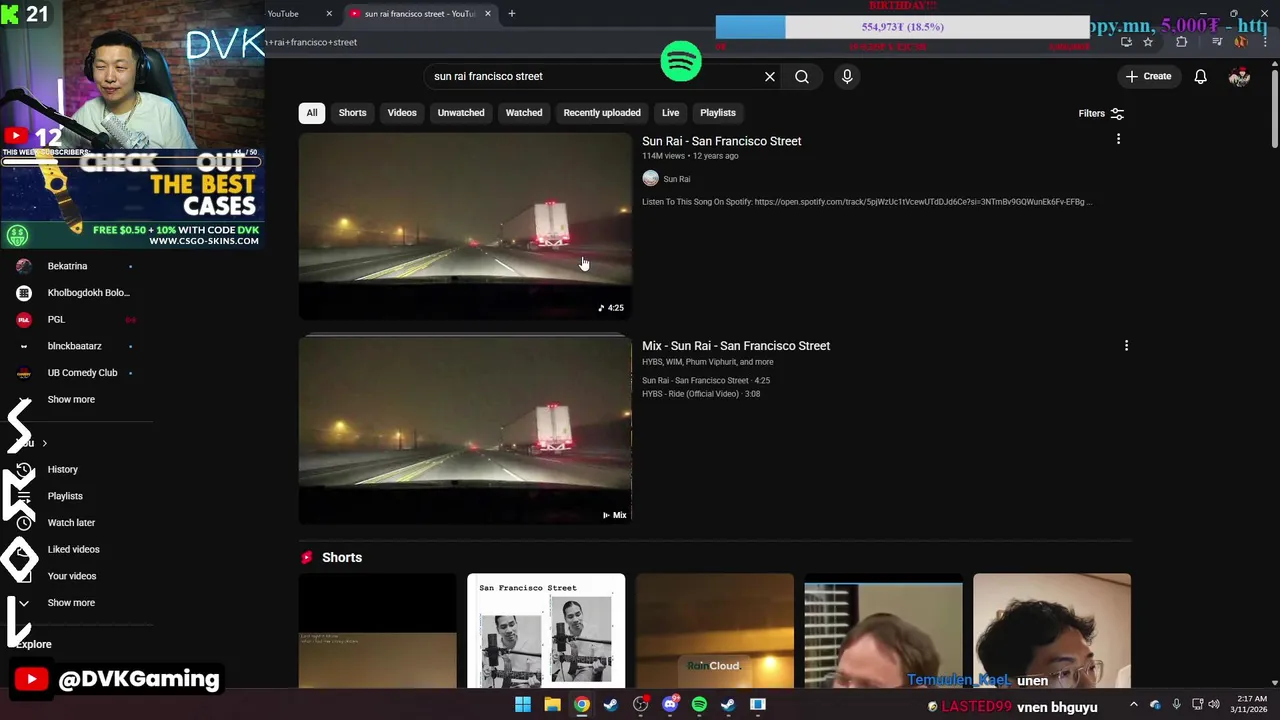Viewport: 1280px width, 720px height.
Task: Open a new browser tab with plus
Action: [x=511, y=13]
